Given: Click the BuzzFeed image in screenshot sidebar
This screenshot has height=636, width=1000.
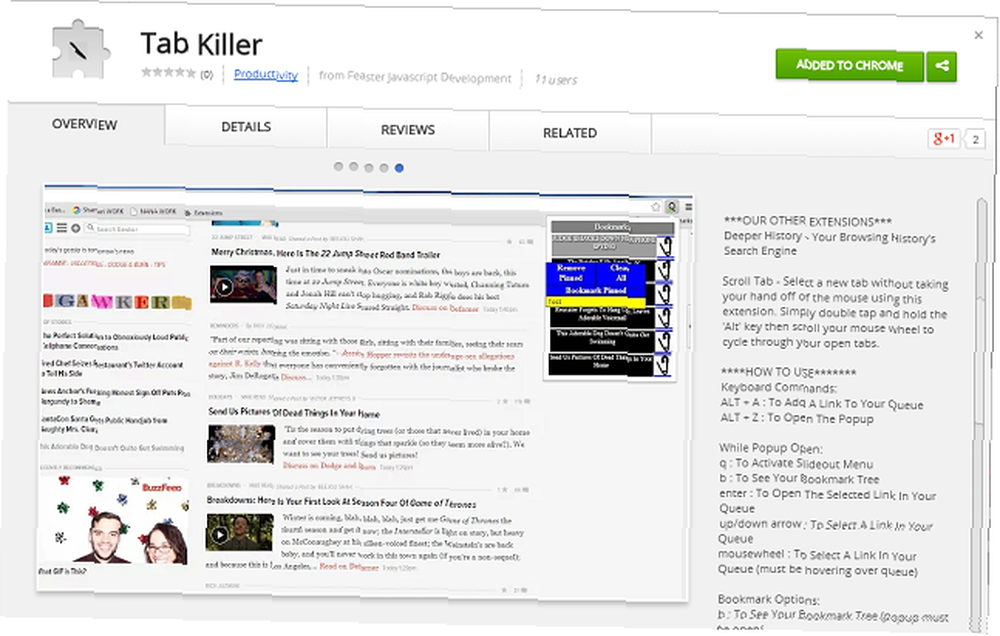Looking at the screenshot, I should coord(113,520).
